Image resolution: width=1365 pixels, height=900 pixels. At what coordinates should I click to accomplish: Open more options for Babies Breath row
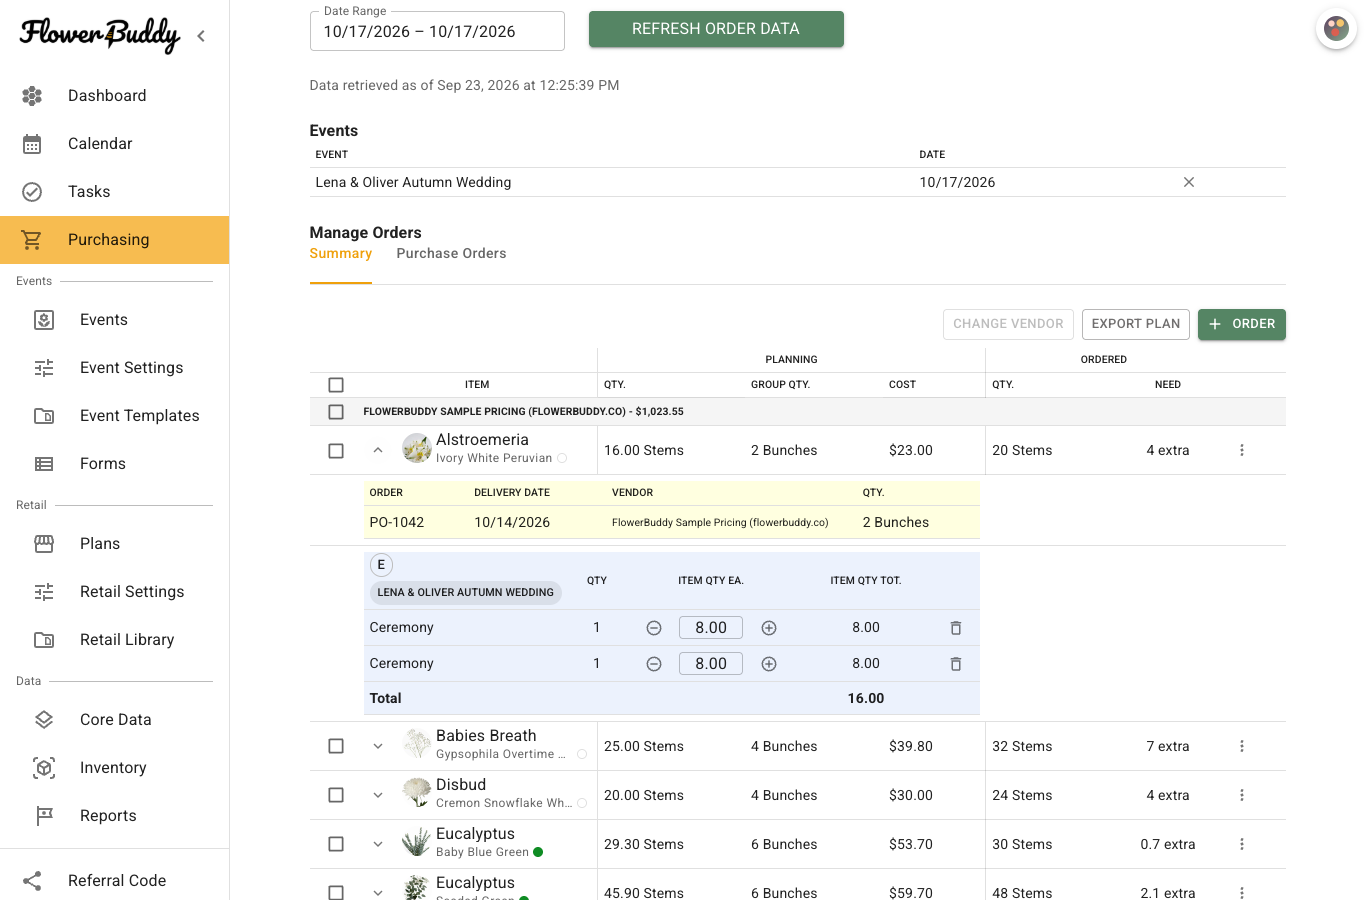1242,746
